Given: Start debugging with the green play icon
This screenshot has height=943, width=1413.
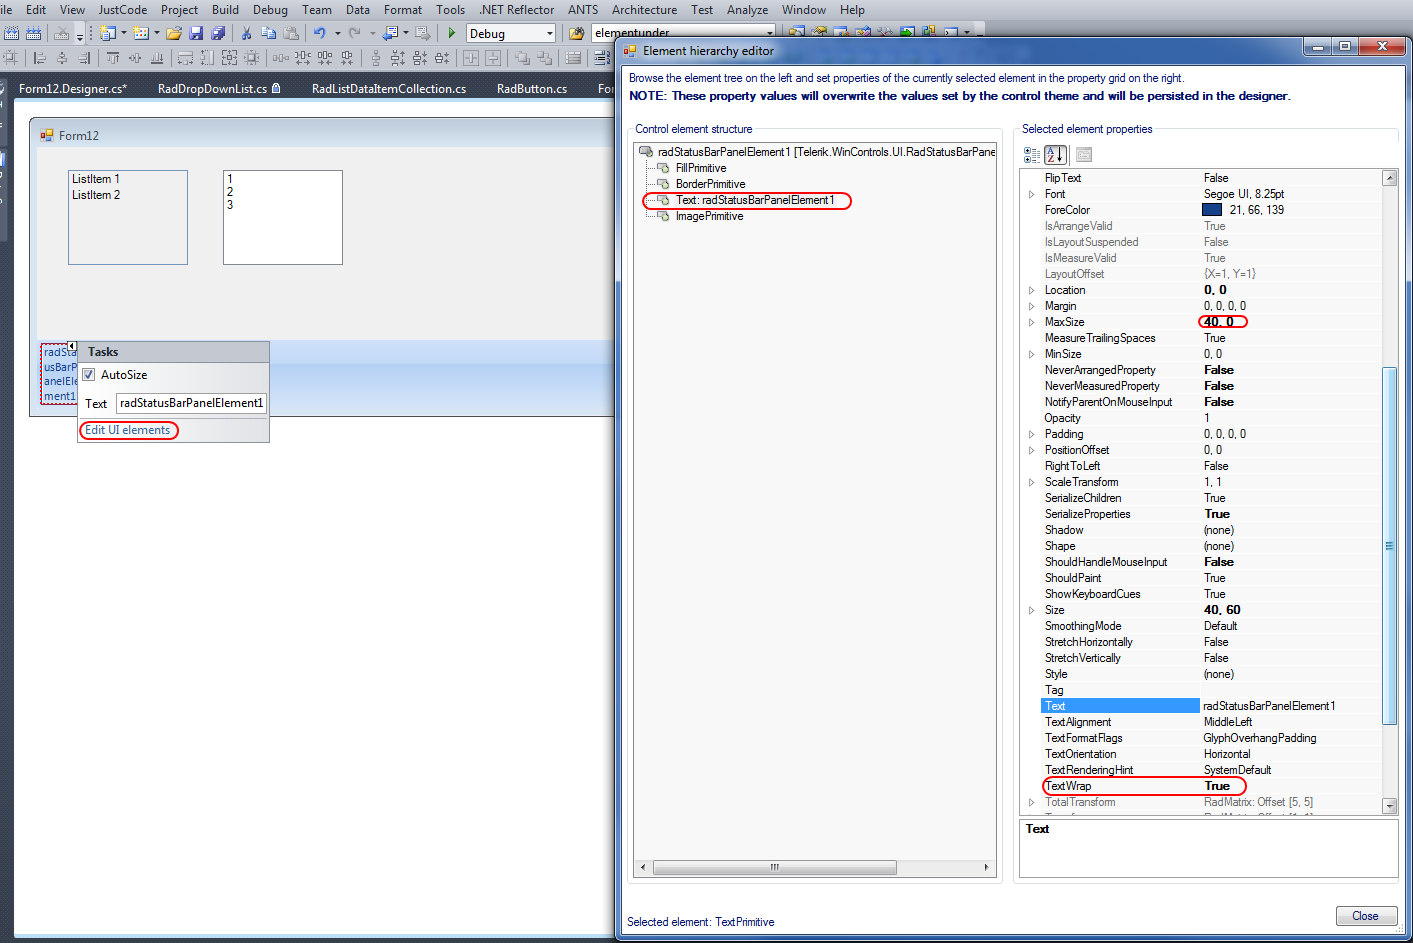Looking at the screenshot, I should 452,33.
